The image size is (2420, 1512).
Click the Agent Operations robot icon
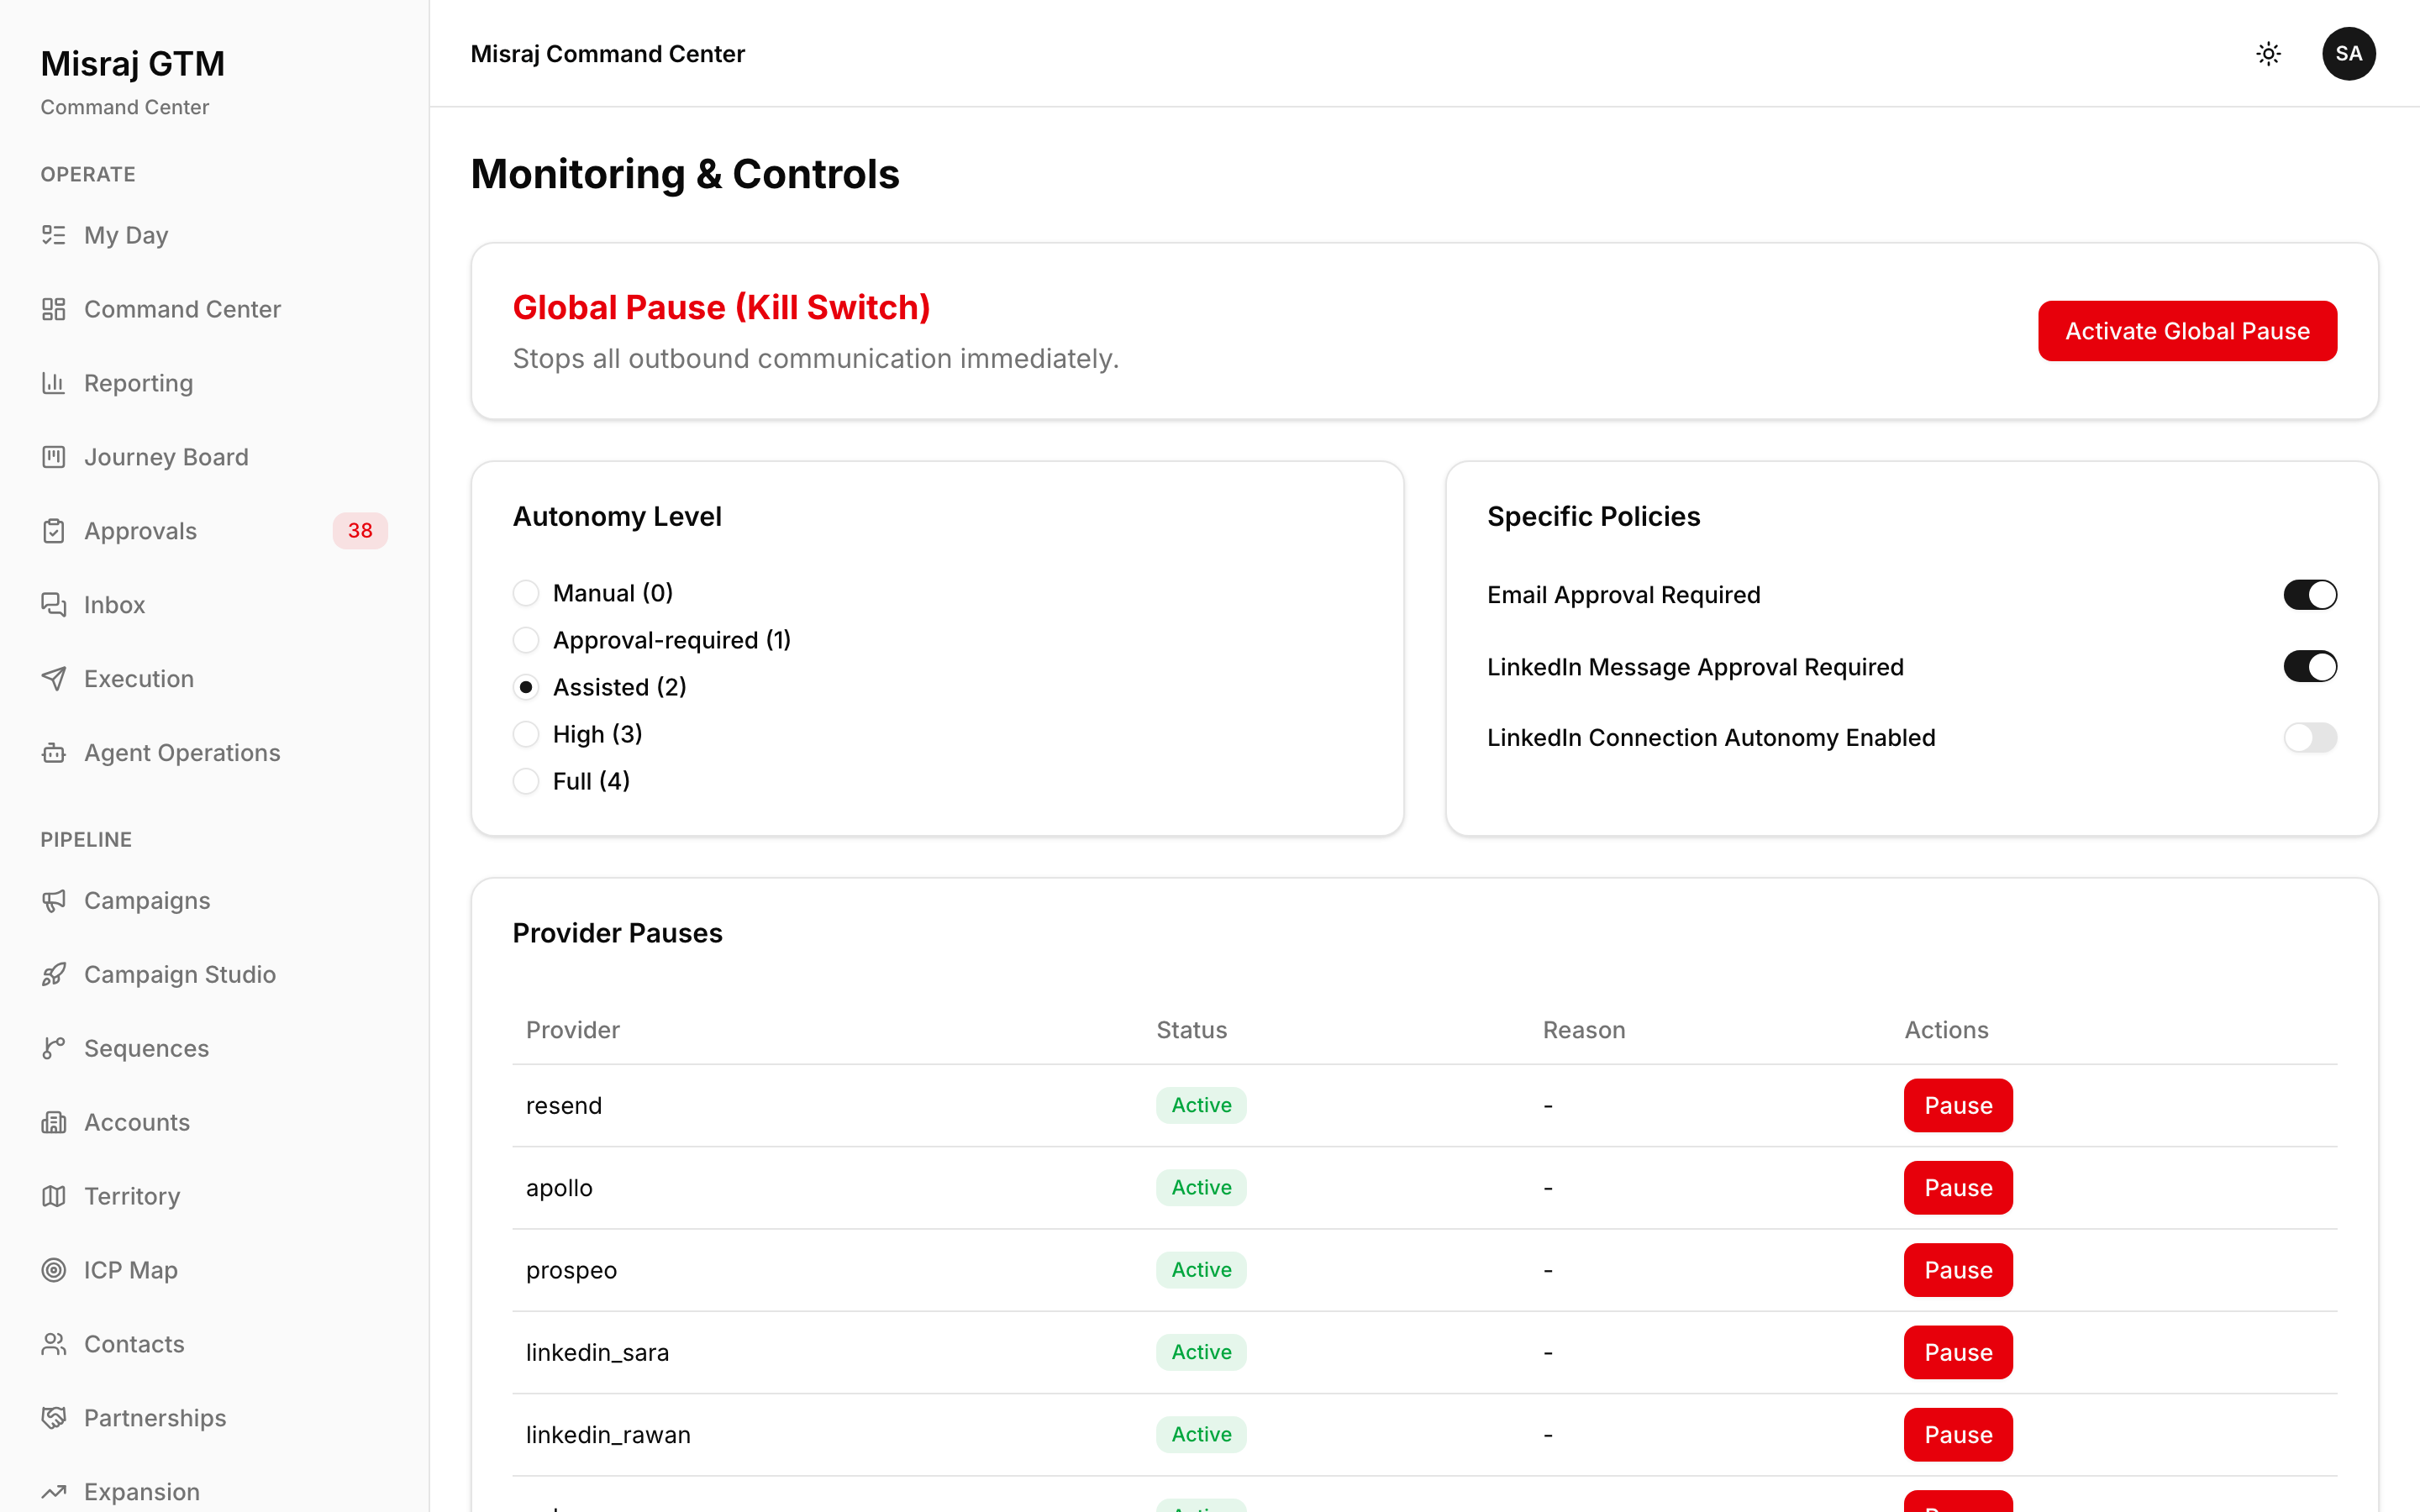tap(54, 753)
